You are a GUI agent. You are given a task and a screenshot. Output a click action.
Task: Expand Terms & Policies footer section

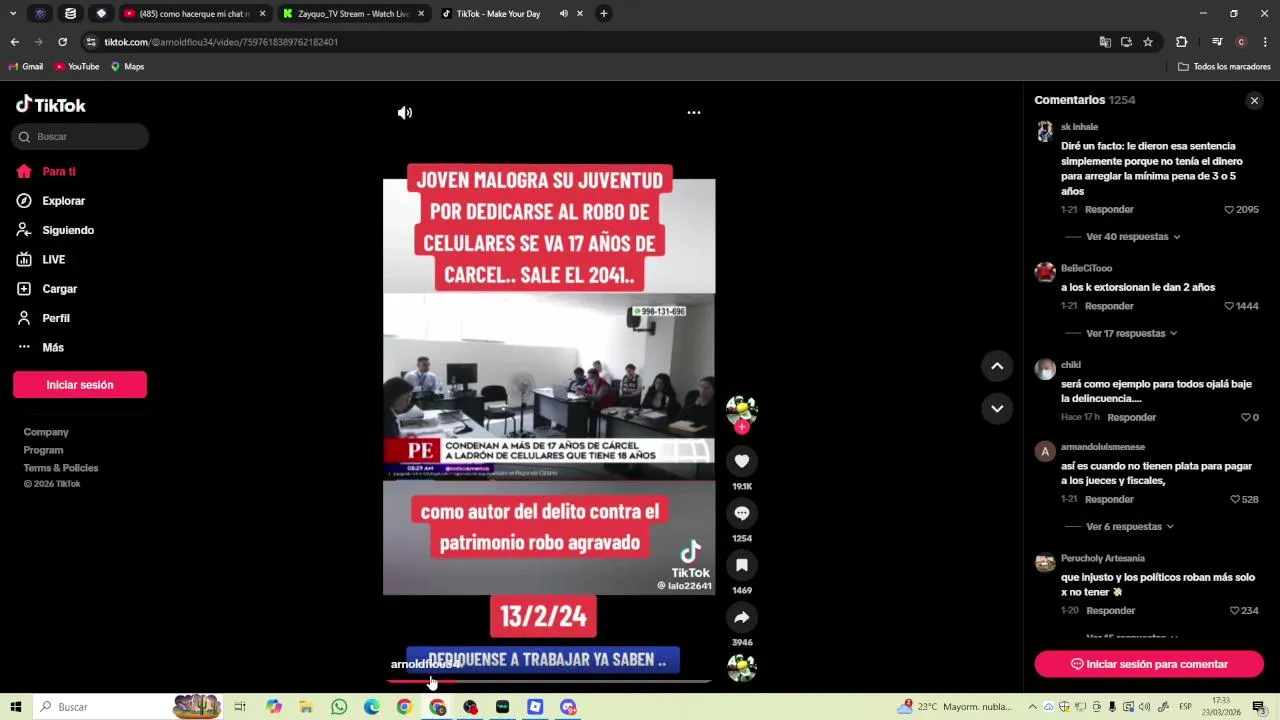[61, 468]
